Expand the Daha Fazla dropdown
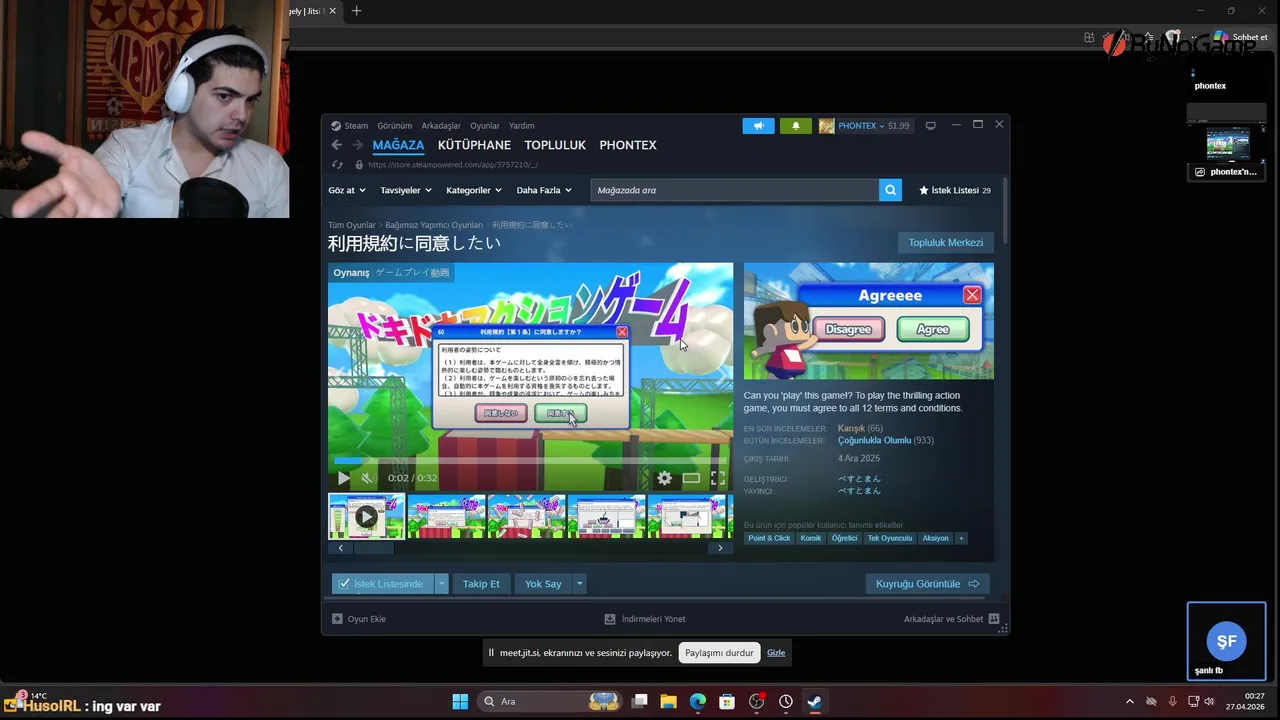The image size is (1280, 720). point(544,190)
